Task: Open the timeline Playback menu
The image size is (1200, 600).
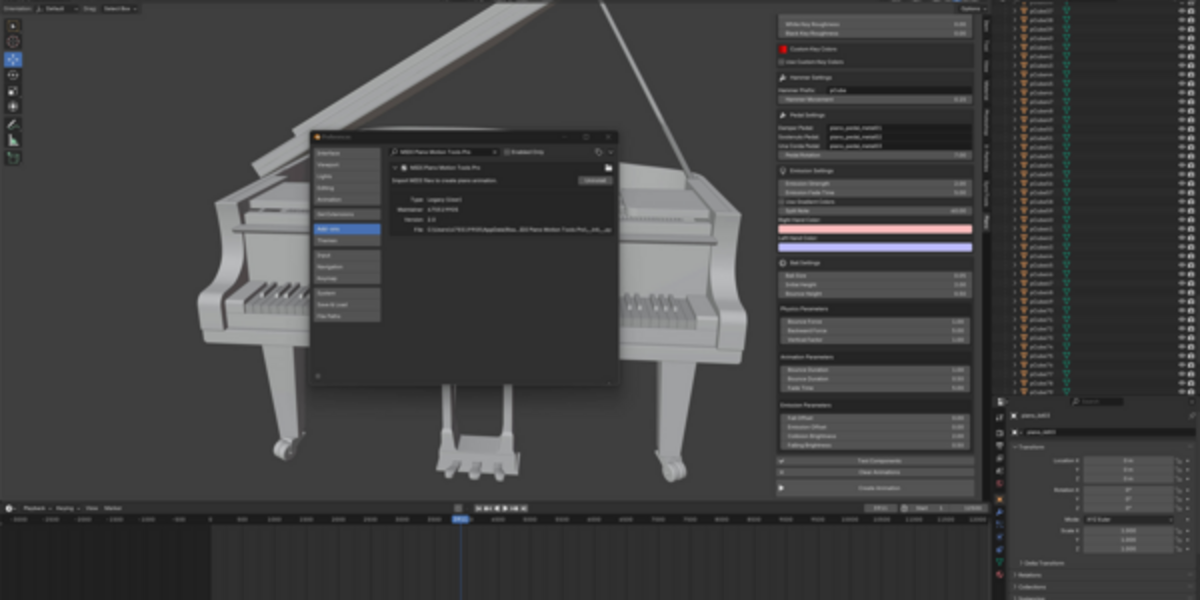Action: tap(37, 508)
